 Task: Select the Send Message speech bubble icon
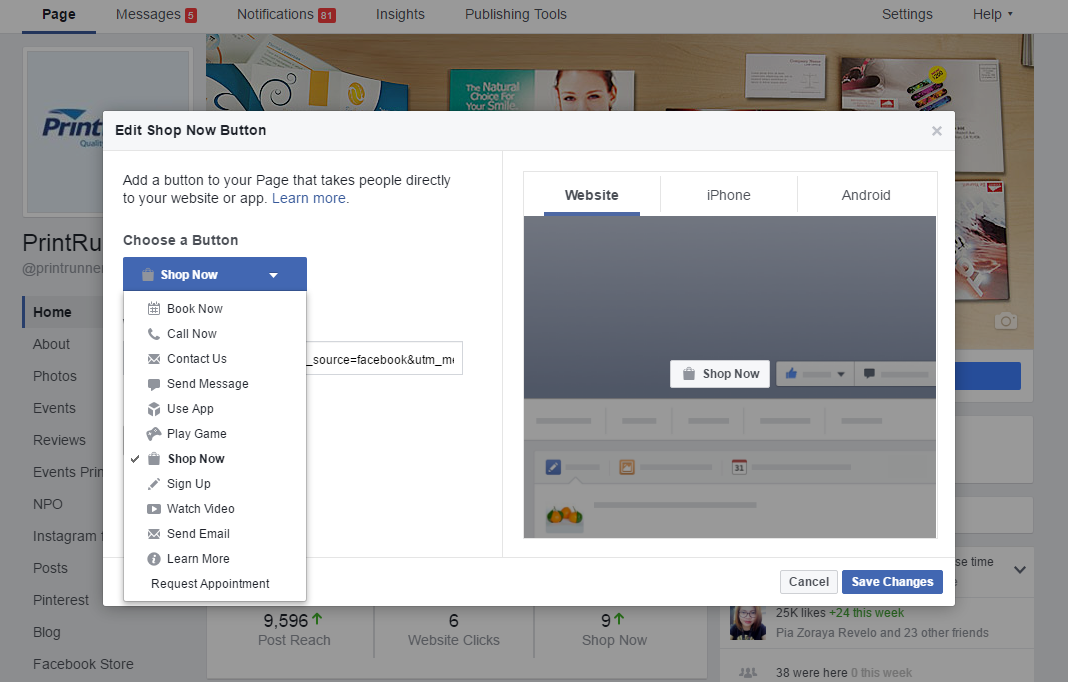[154, 384]
